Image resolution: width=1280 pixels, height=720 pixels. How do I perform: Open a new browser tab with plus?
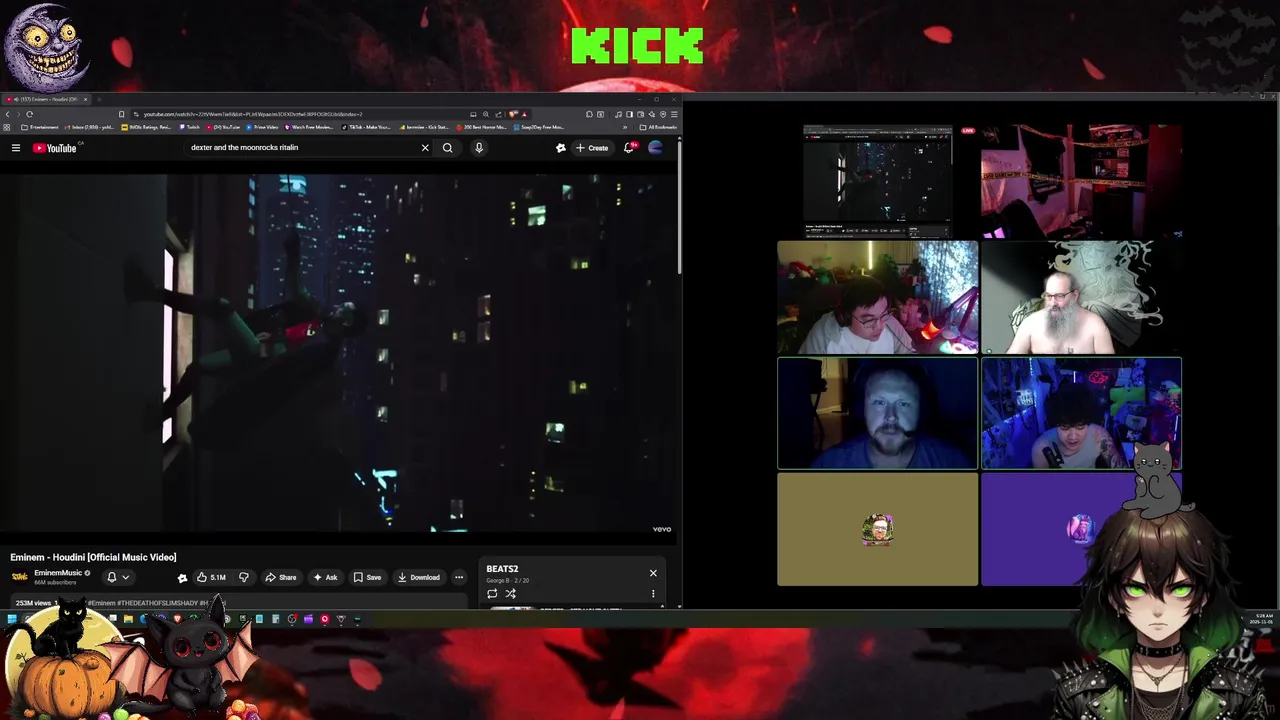[99, 99]
